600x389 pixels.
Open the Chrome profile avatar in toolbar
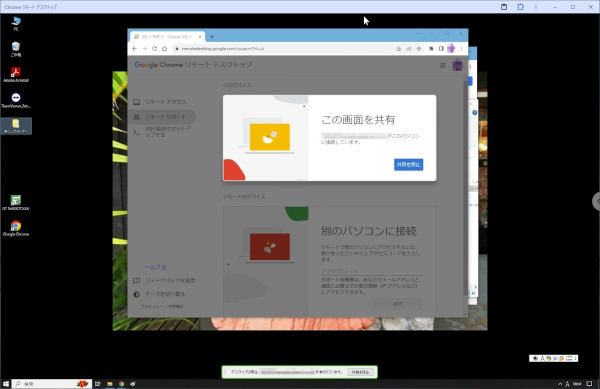click(x=451, y=49)
